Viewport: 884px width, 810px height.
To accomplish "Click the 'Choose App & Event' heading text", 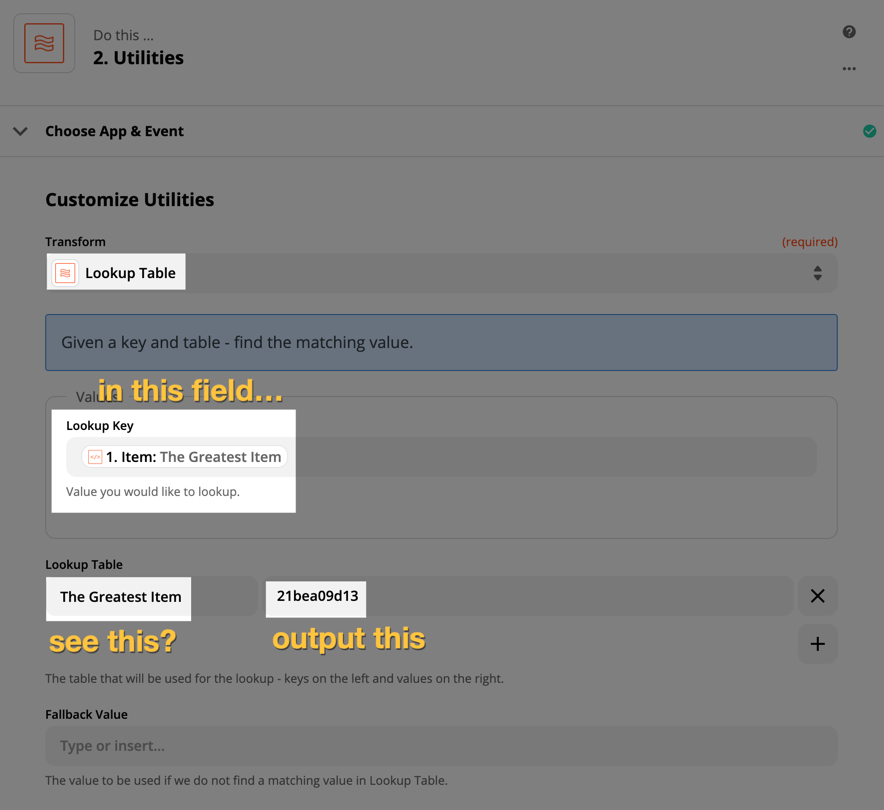I will coord(114,131).
